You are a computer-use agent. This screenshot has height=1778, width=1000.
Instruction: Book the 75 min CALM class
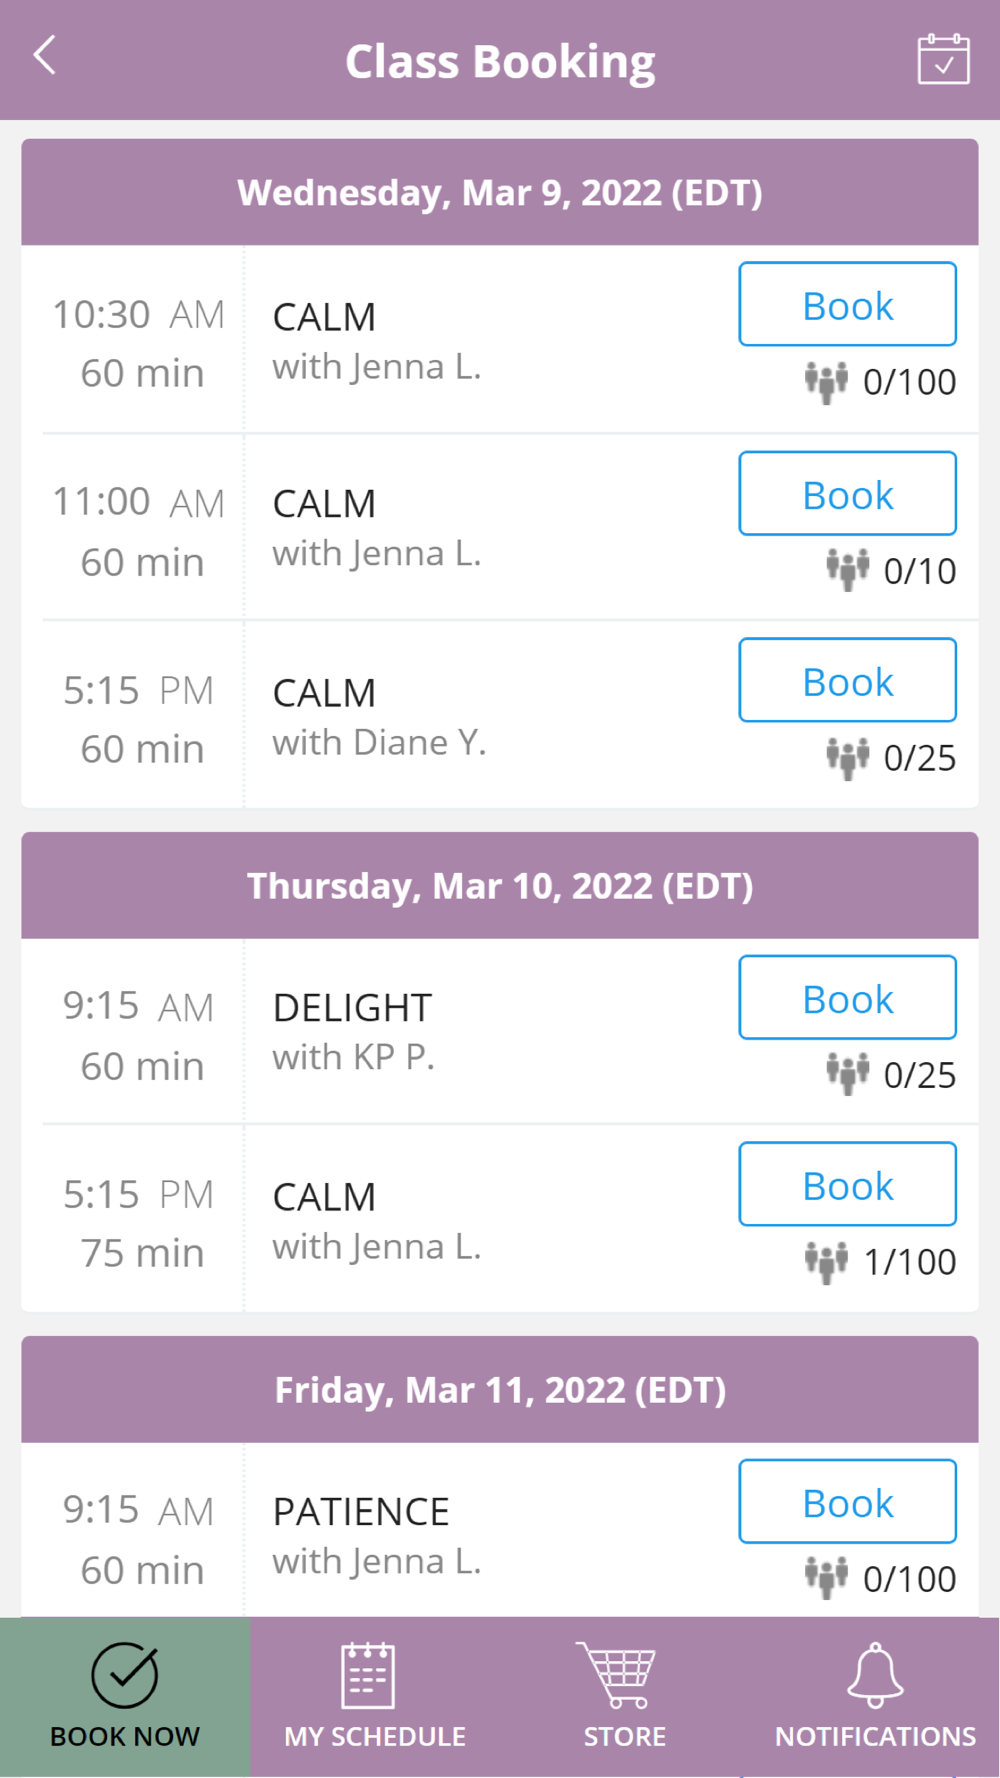click(847, 1185)
